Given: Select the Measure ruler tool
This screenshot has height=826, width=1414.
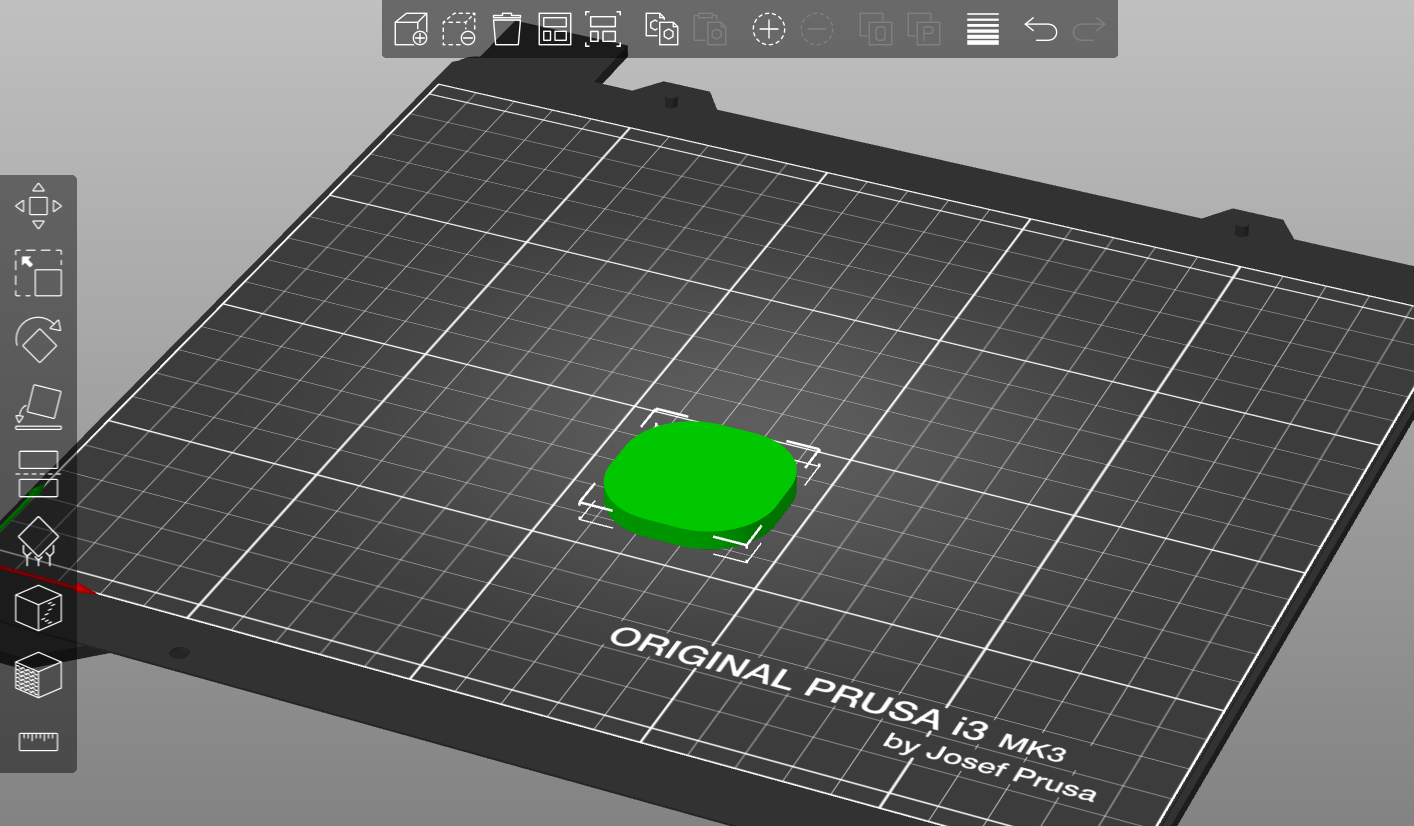Looking at the screenshot, I should tap(38, 742).
